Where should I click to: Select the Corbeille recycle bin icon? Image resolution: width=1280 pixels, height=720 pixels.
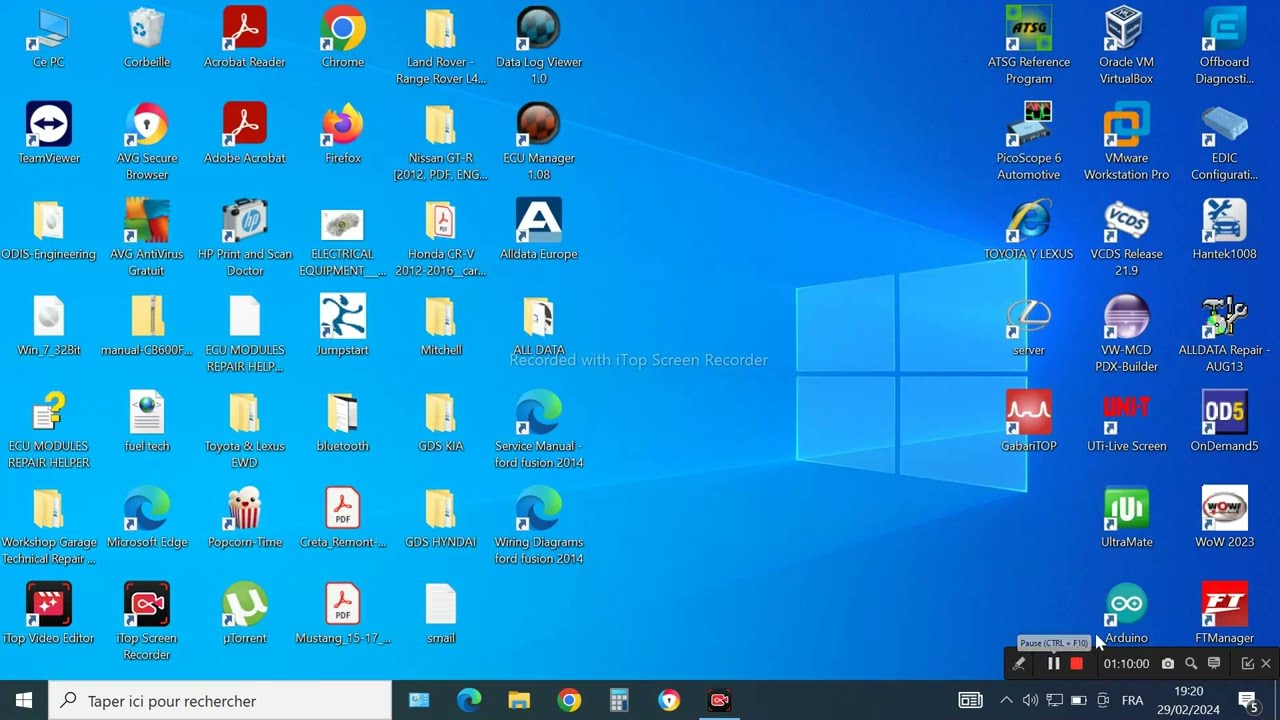[x=147, y=38]
